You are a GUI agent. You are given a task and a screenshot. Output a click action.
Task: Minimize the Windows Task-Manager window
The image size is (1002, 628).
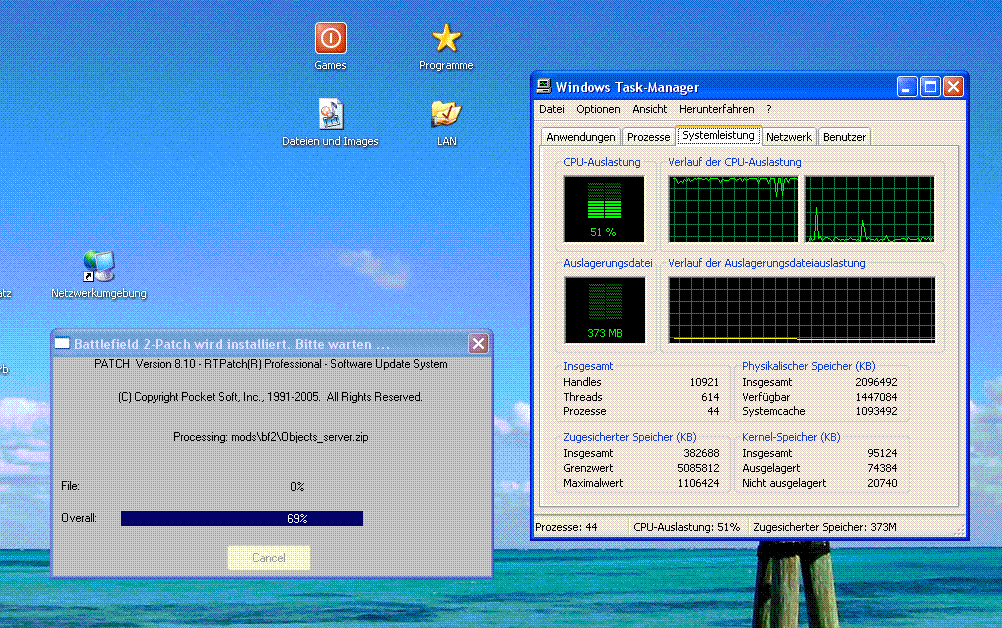pos(907,86)
